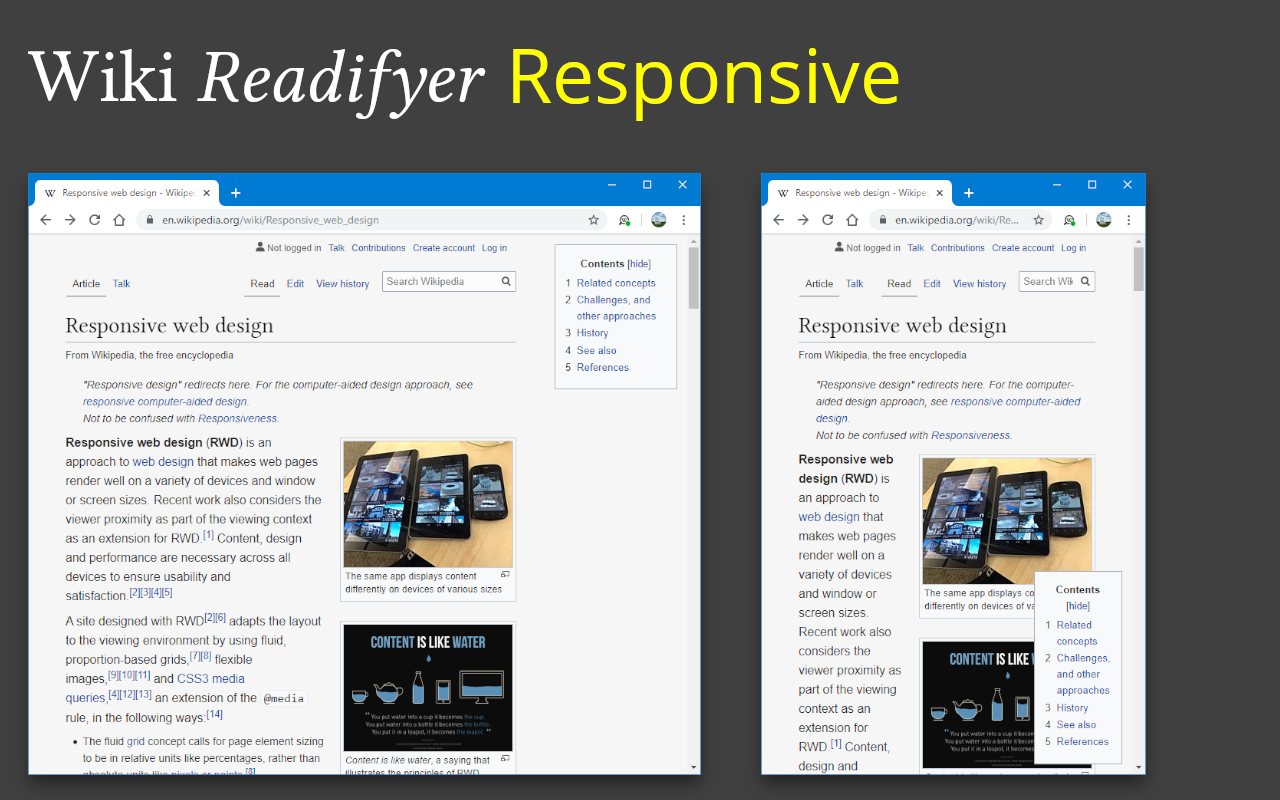Jump to Related concepts in the left Contents box

tap(616, 283)
